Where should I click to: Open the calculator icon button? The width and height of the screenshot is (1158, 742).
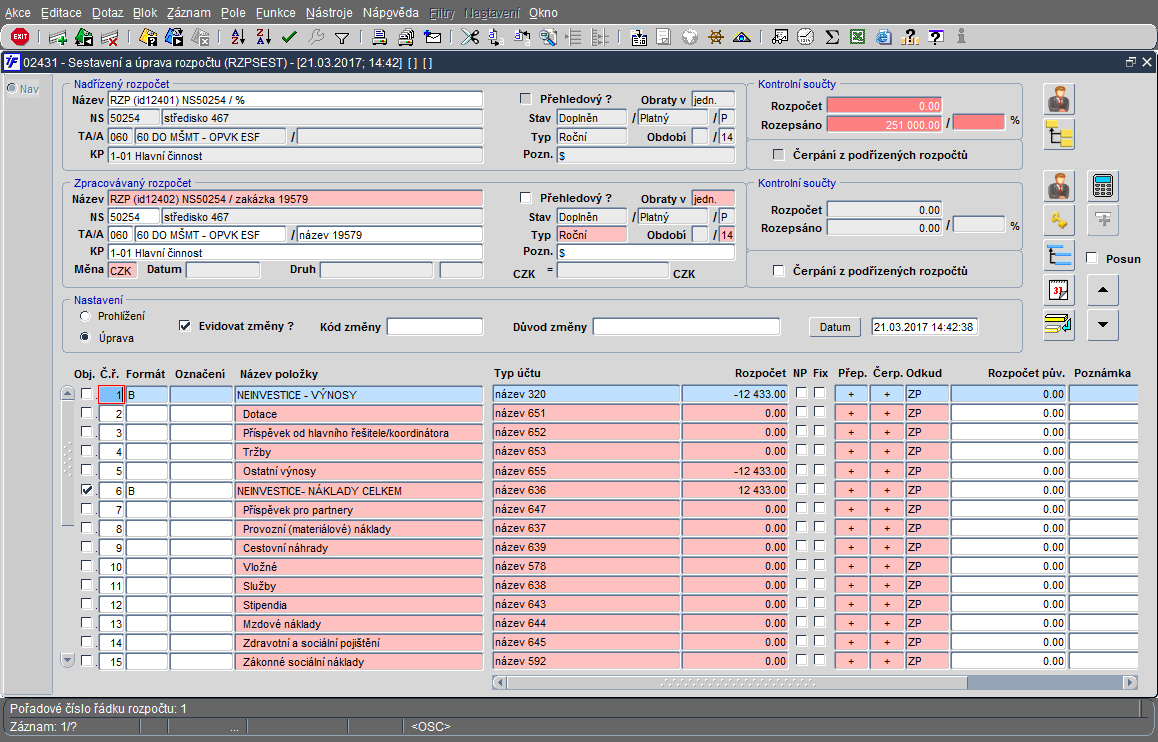1103,186
